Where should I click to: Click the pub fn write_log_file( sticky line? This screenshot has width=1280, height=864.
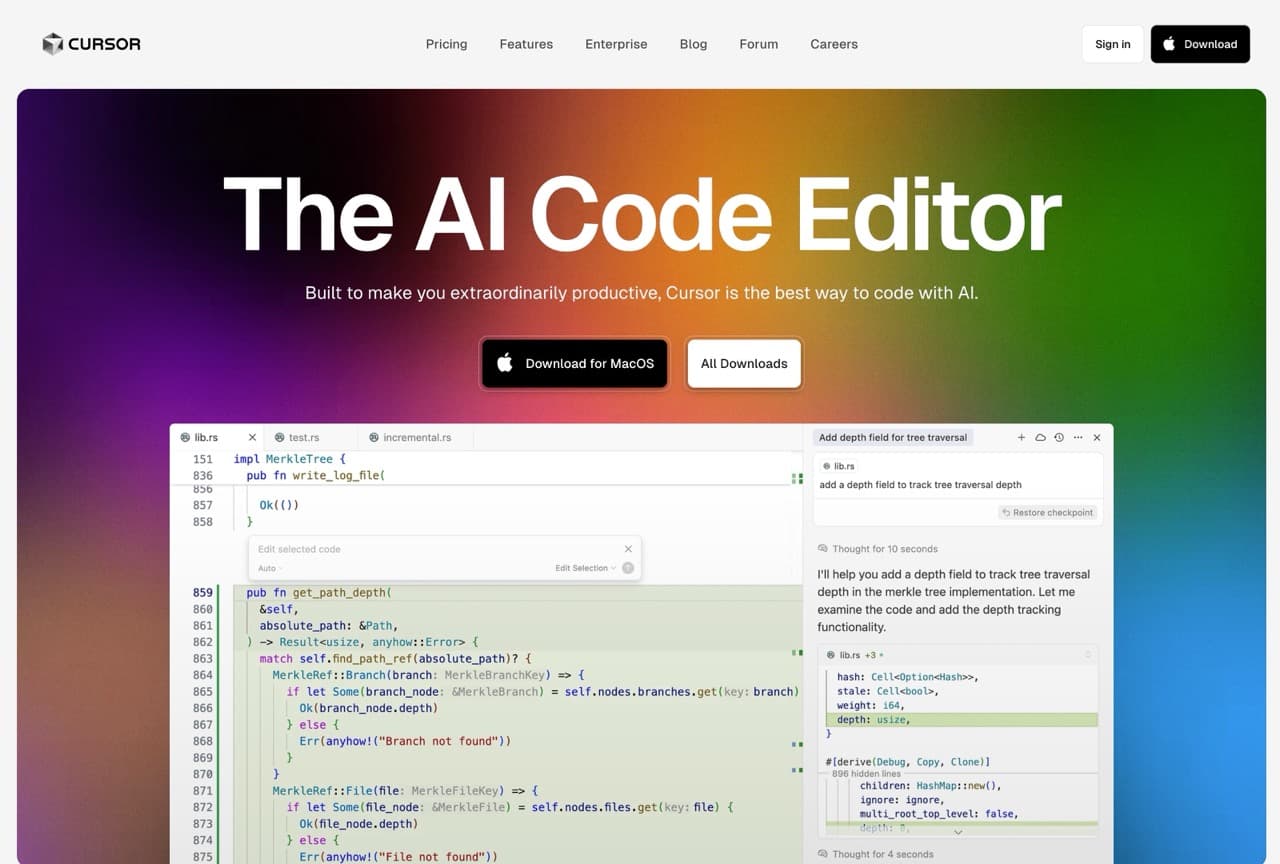pyautogui.click(x=315, y=475)
